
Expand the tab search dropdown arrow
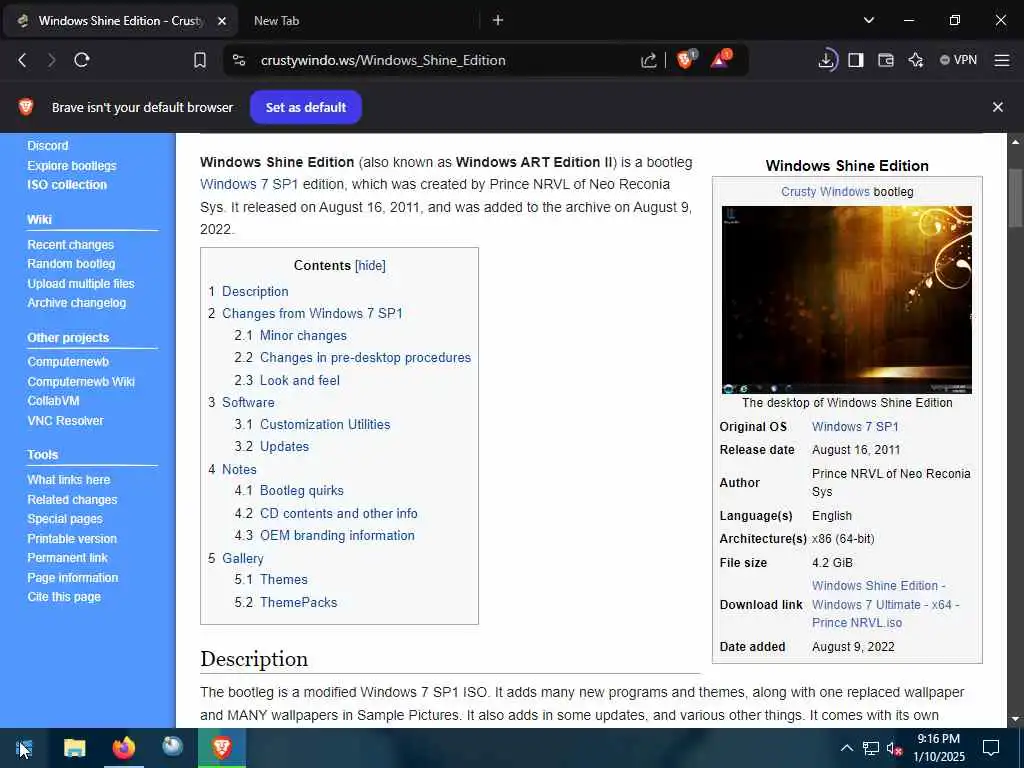[869, 20]
